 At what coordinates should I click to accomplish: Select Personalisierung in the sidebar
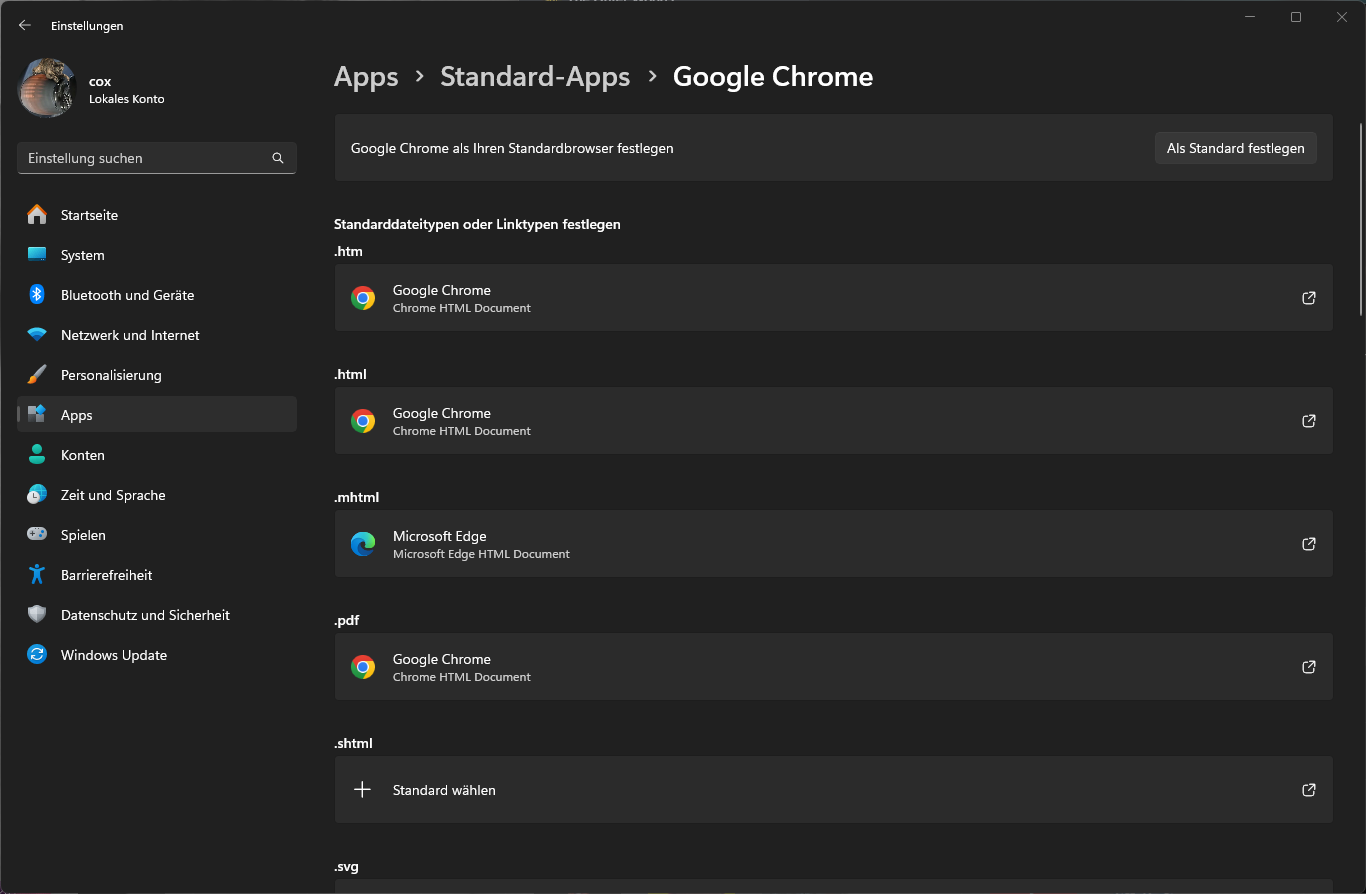pos(111,375)
